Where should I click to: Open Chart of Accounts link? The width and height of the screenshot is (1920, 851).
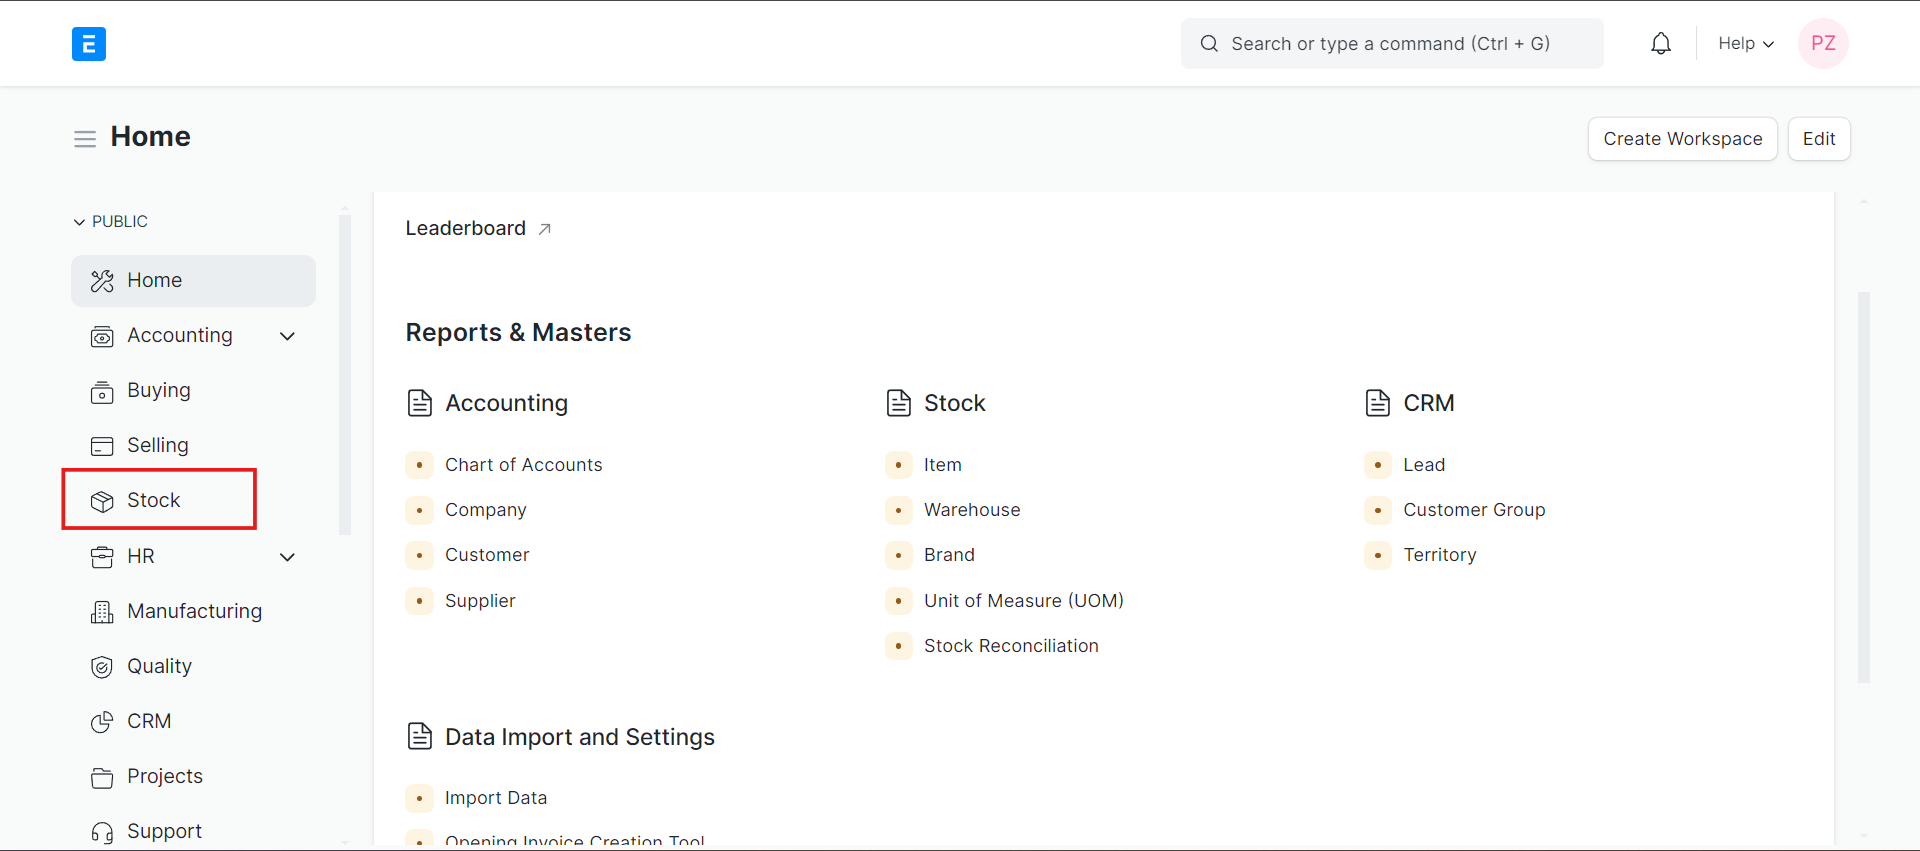pyautogui.click(x=523, y=465)
